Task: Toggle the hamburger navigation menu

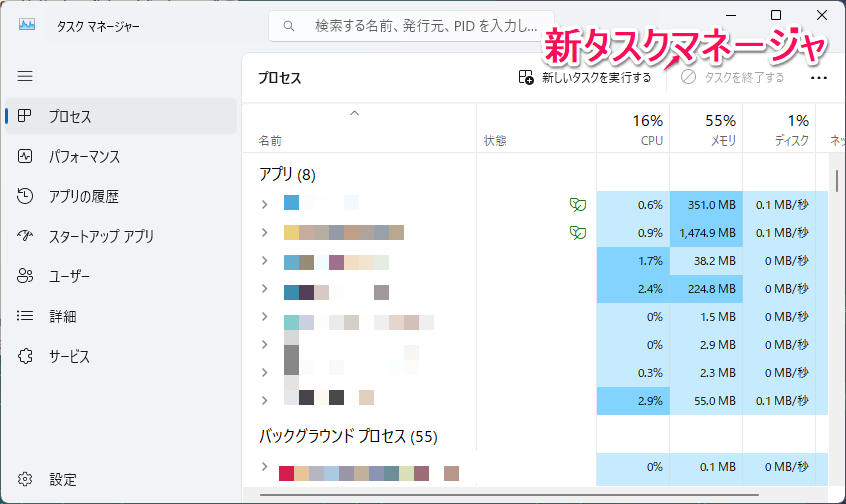Action: [25, 76]
